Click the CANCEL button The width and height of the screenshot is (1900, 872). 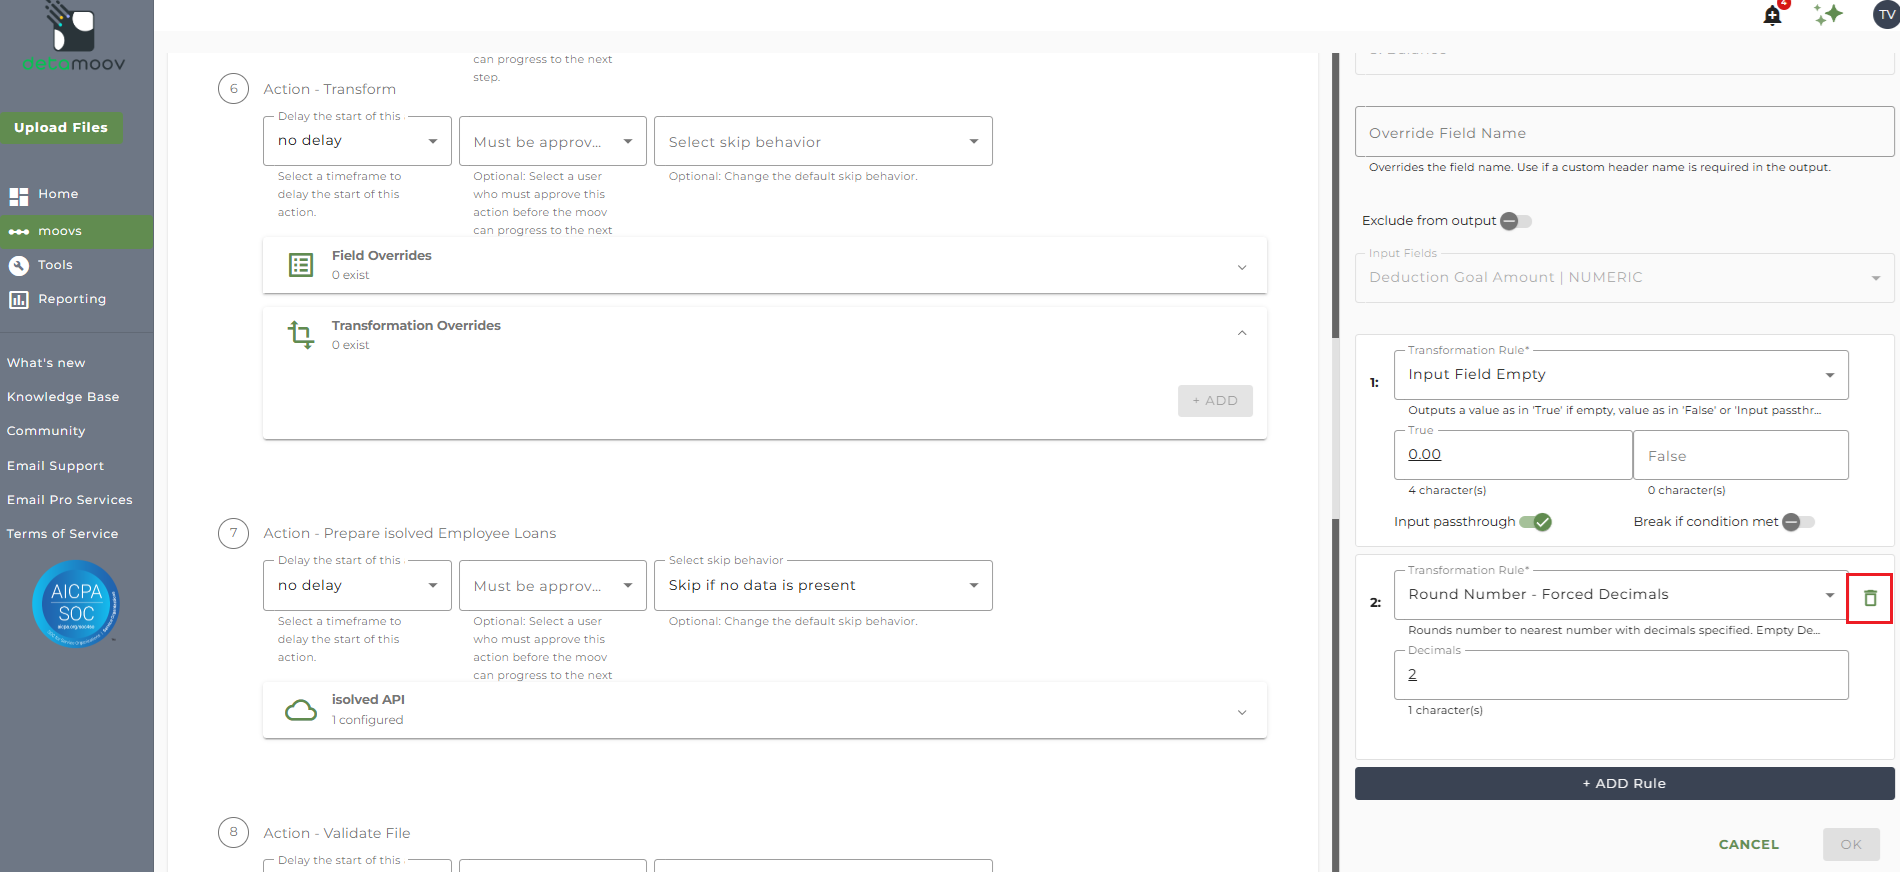[1749, 844]
